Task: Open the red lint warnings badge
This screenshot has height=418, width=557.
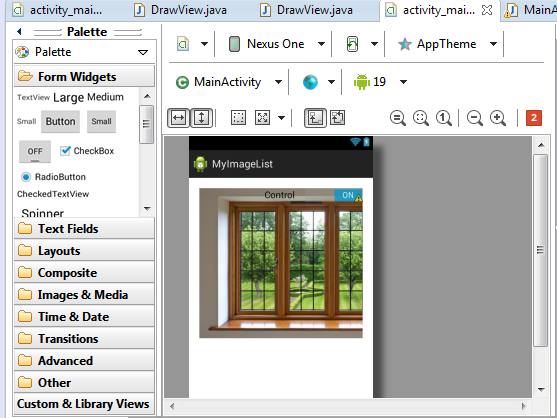Action: [x=534, y=118]
